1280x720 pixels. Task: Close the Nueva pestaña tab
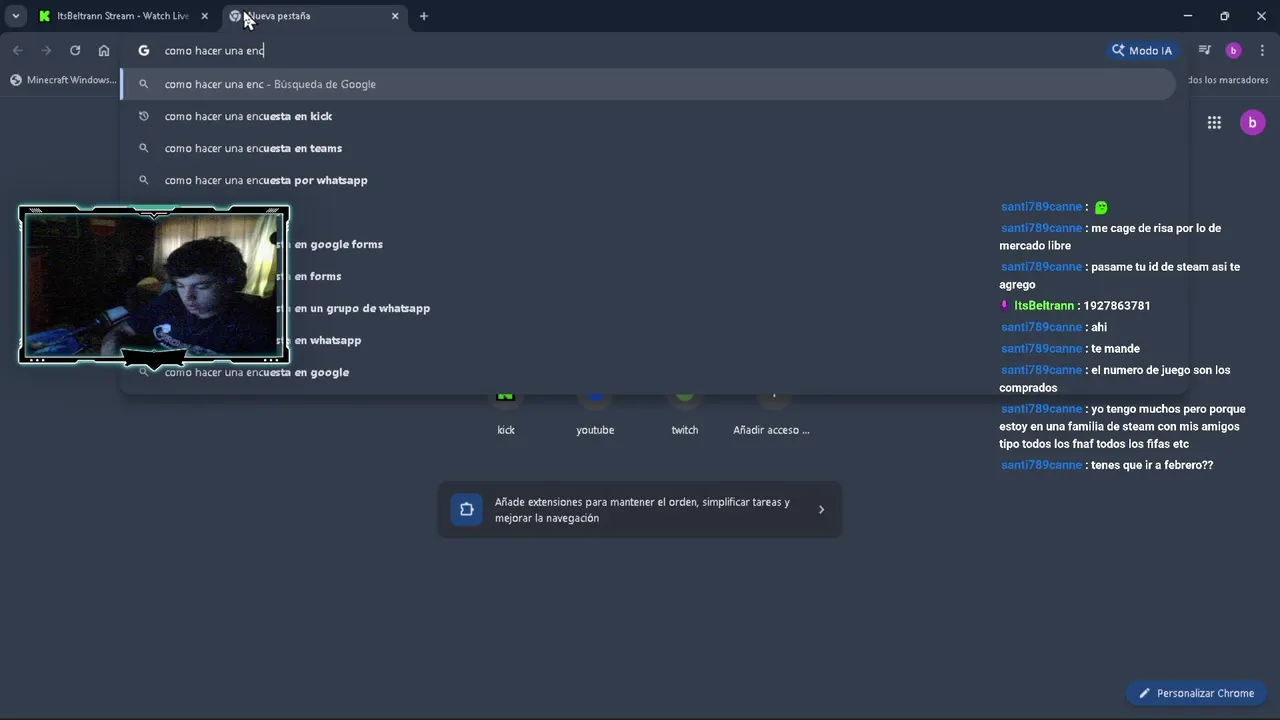tap(395, 16)
